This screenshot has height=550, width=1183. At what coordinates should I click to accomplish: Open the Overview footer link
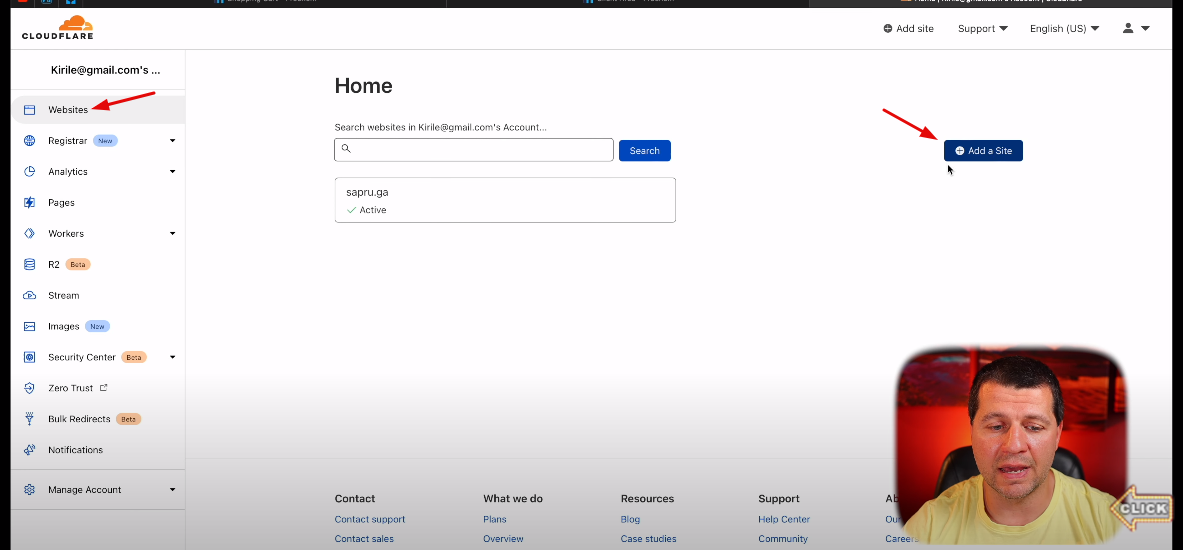pyautogui.click(x=503, y=539)
